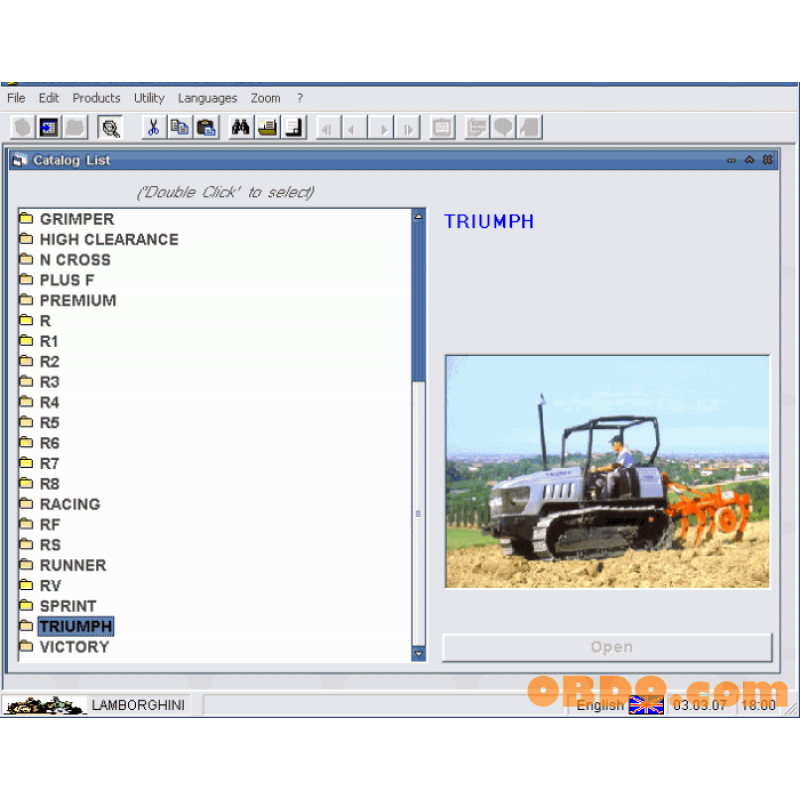Select the R8 catalog folder
This screenshot has height=800, width=800.
(x=39, y=484)
